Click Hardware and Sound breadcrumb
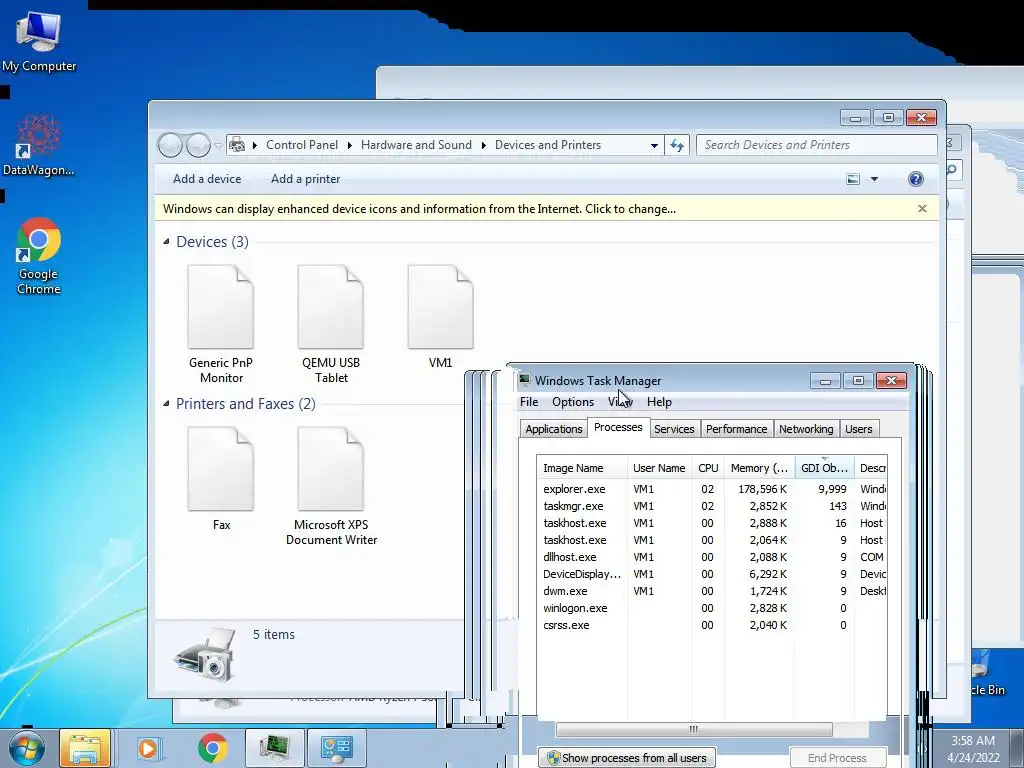The height and width of the screenshot is (768, 1024). [416, 145]
